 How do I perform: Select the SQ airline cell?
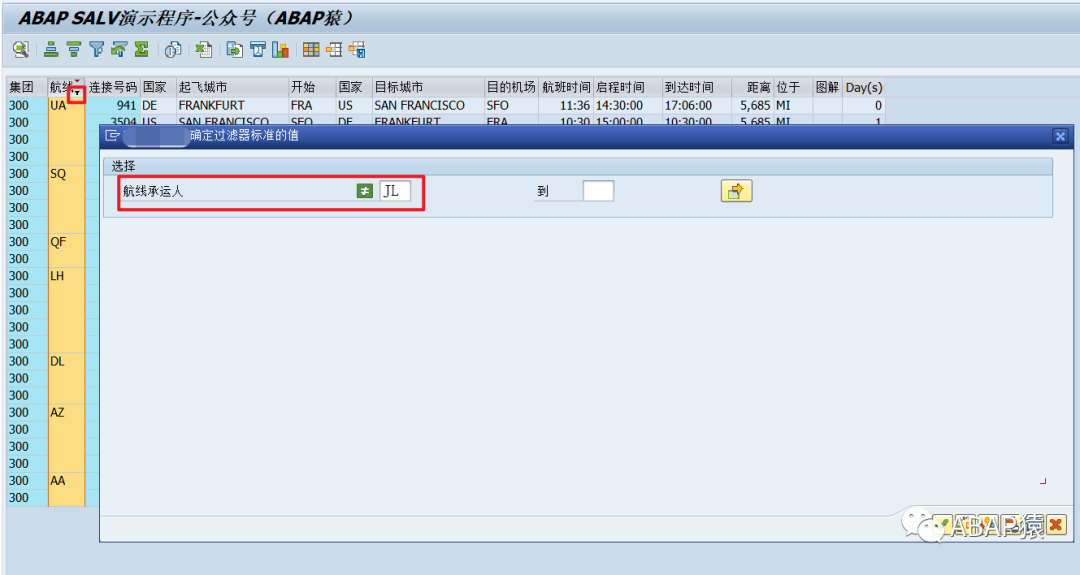(x=66, y=174)
